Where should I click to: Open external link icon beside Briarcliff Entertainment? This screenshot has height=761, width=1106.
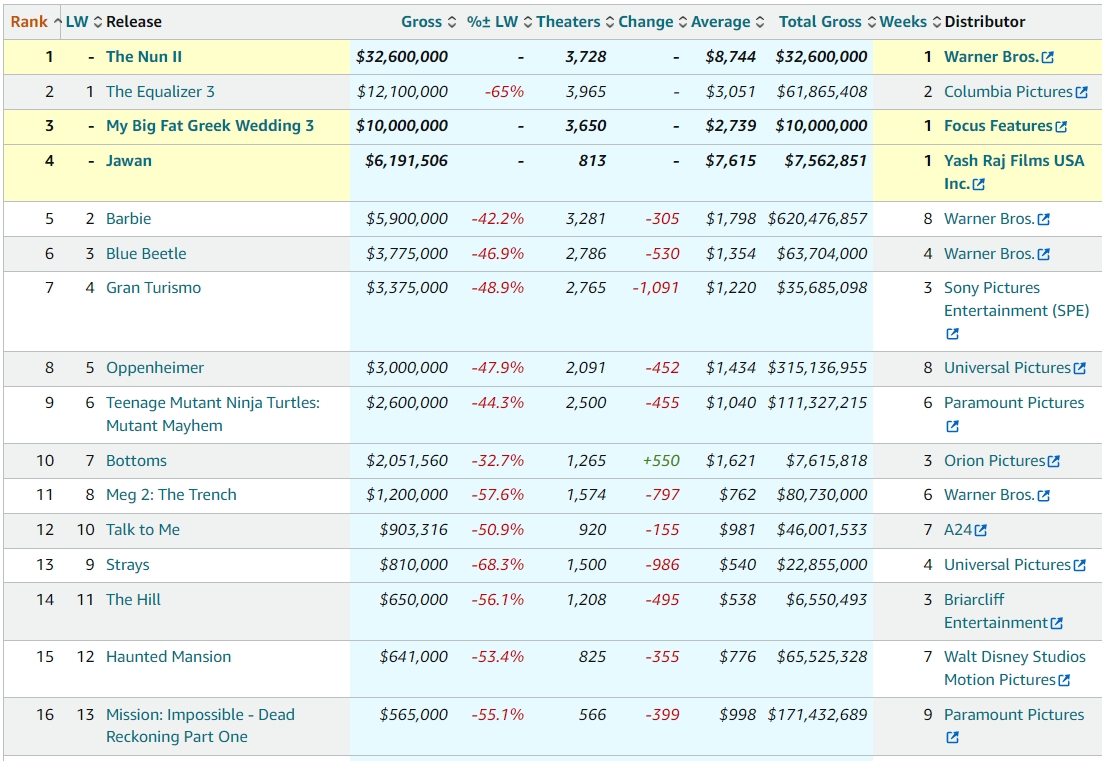pyautogui.click(x=1057, y=623)
